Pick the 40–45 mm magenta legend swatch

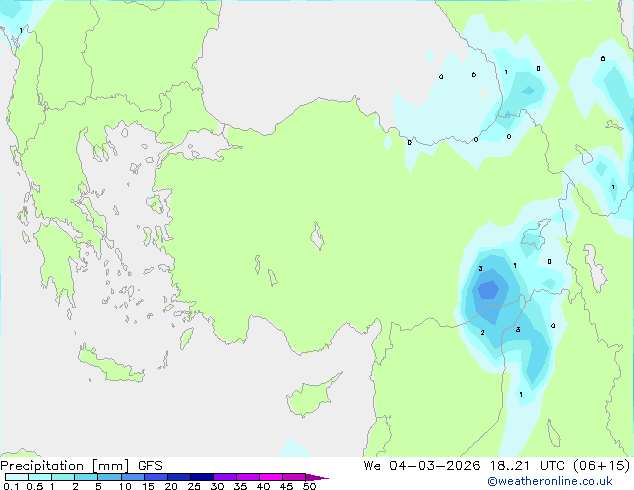pyautogui.click(x=271, y=477)
